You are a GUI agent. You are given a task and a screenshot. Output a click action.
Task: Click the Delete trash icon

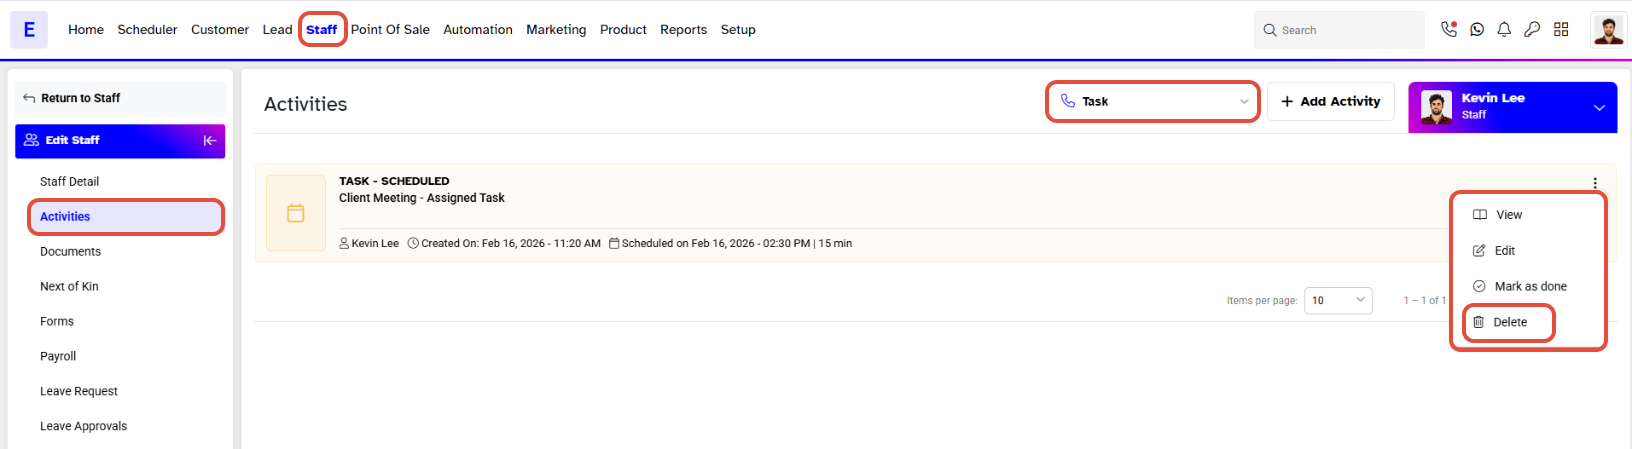1479,322
